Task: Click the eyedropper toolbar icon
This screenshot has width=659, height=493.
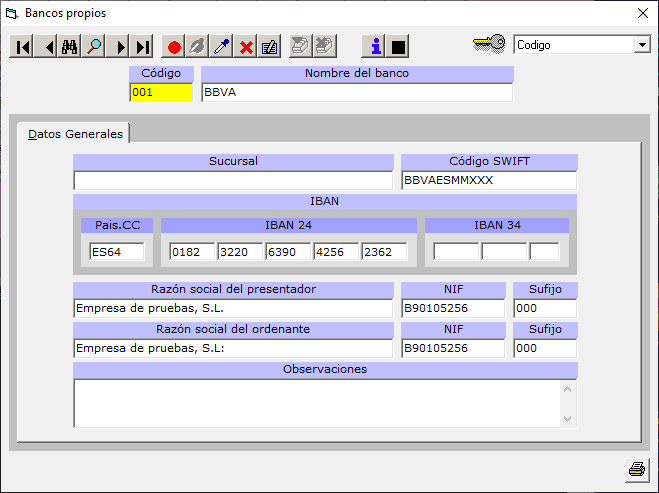Action: [222, 47]
